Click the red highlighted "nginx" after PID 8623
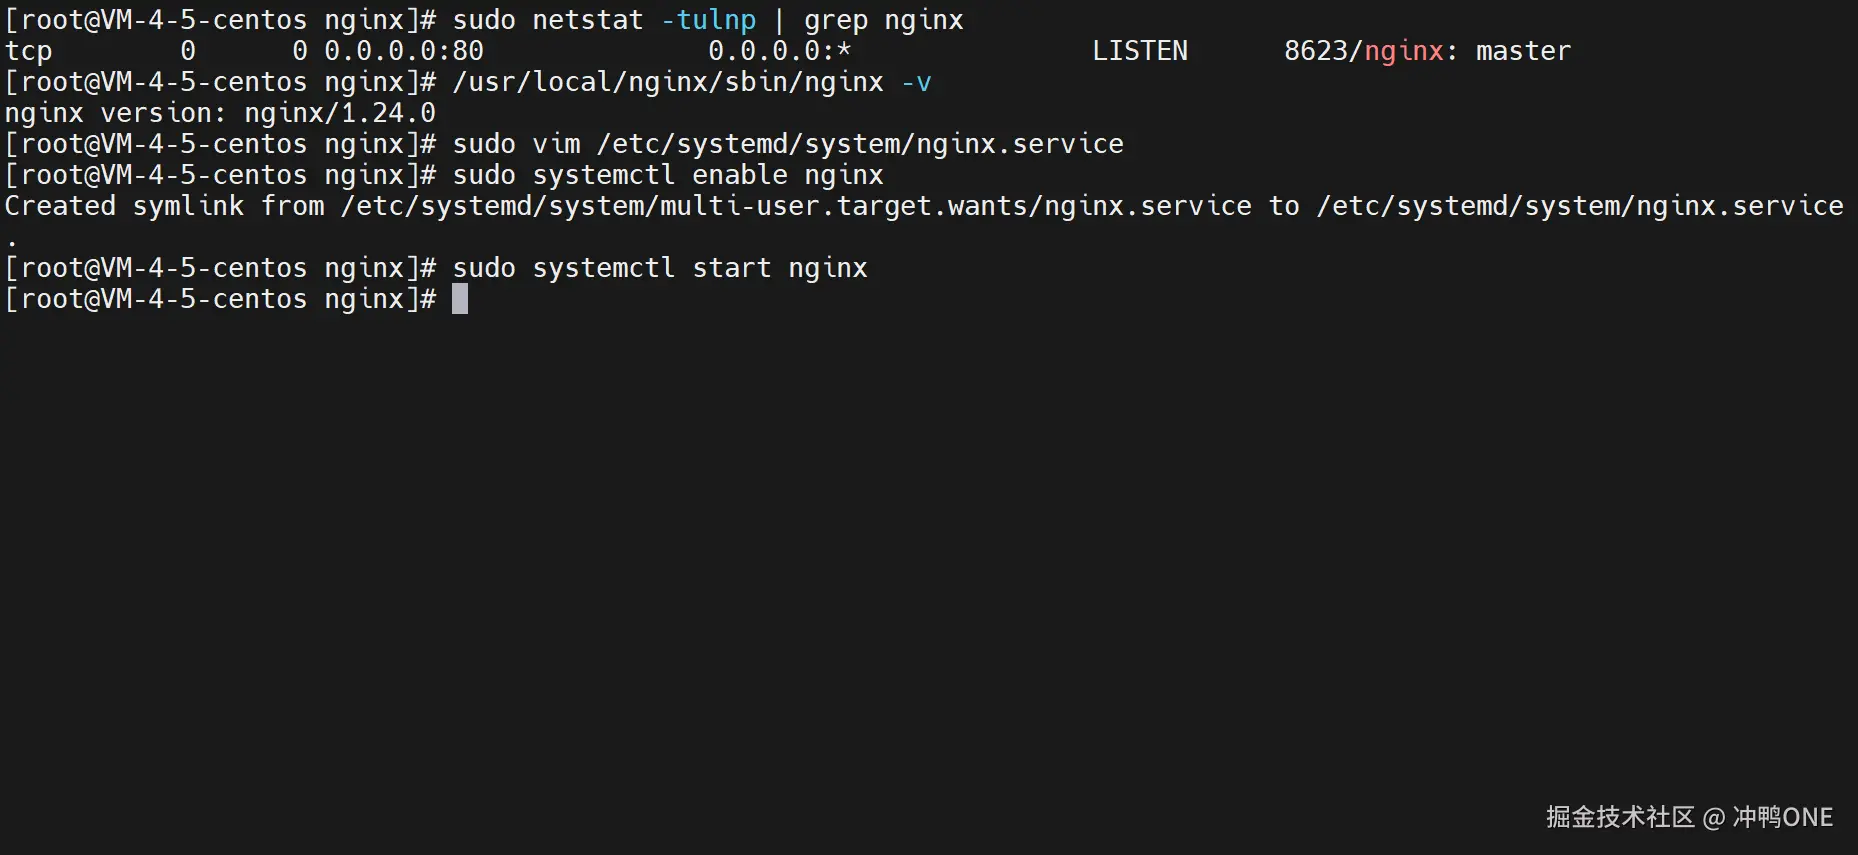 point(1403,51)
